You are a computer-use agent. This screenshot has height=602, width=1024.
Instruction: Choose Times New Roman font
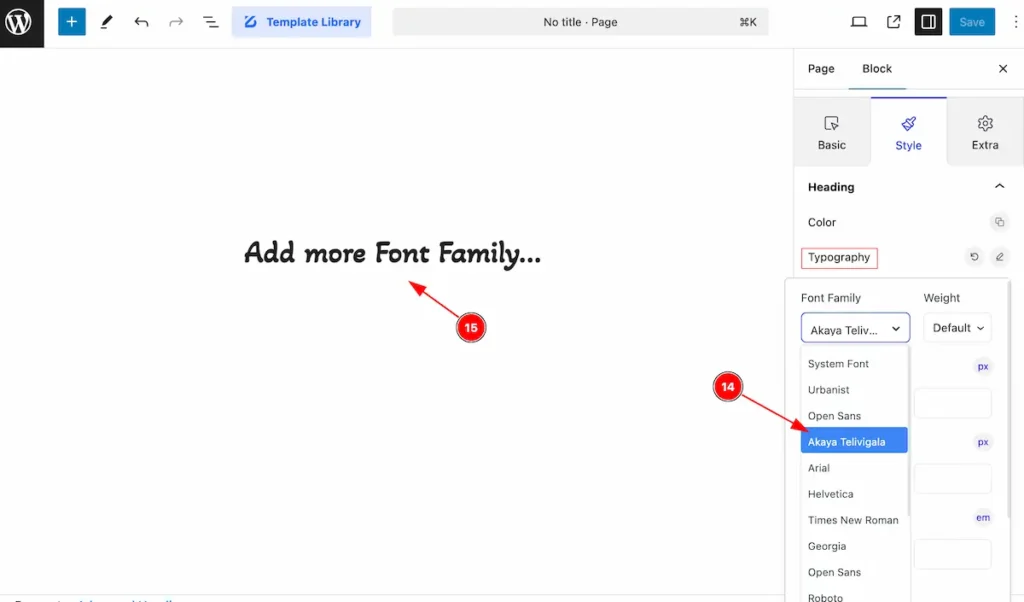(854, 520)
